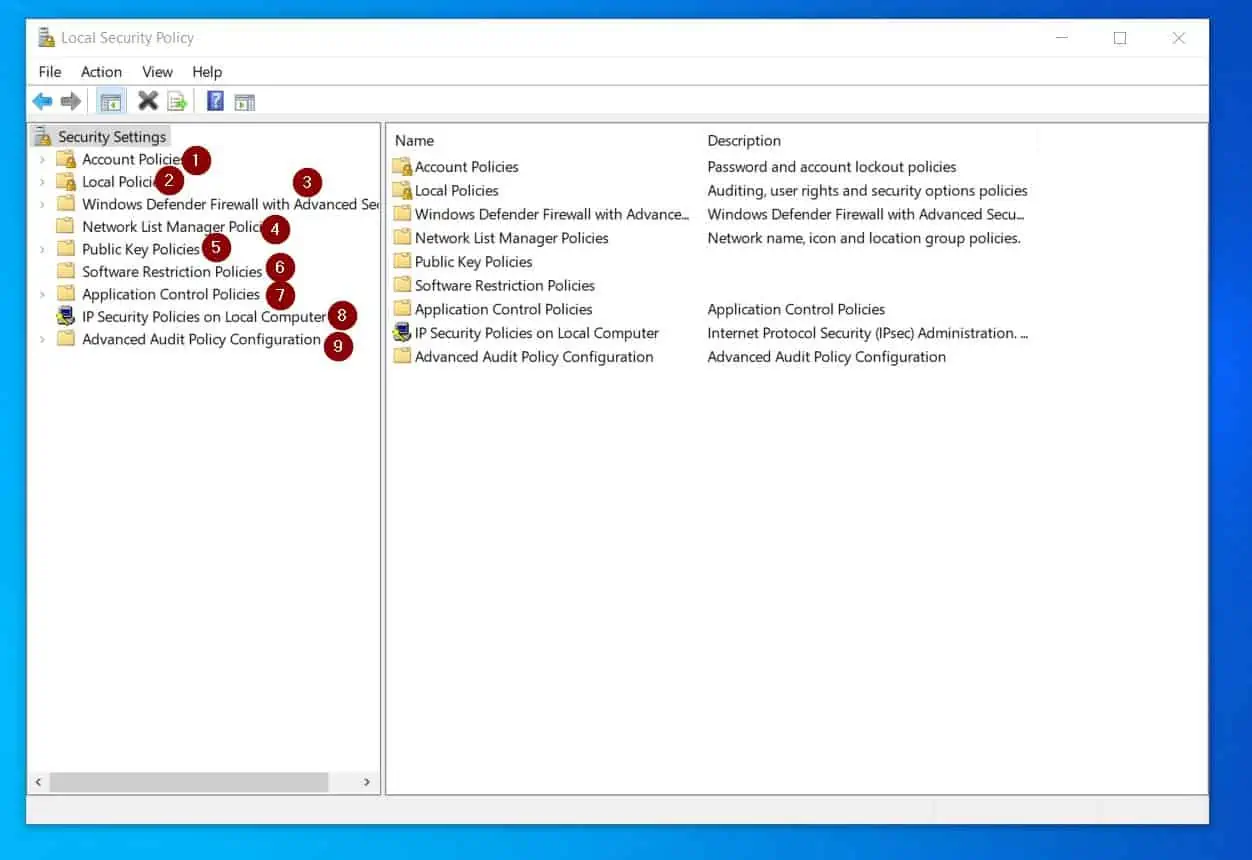Screen dimensions: 1252x860
Task: Expand Advanced Audit Policy Configuration node
Action: click(41, 340)
